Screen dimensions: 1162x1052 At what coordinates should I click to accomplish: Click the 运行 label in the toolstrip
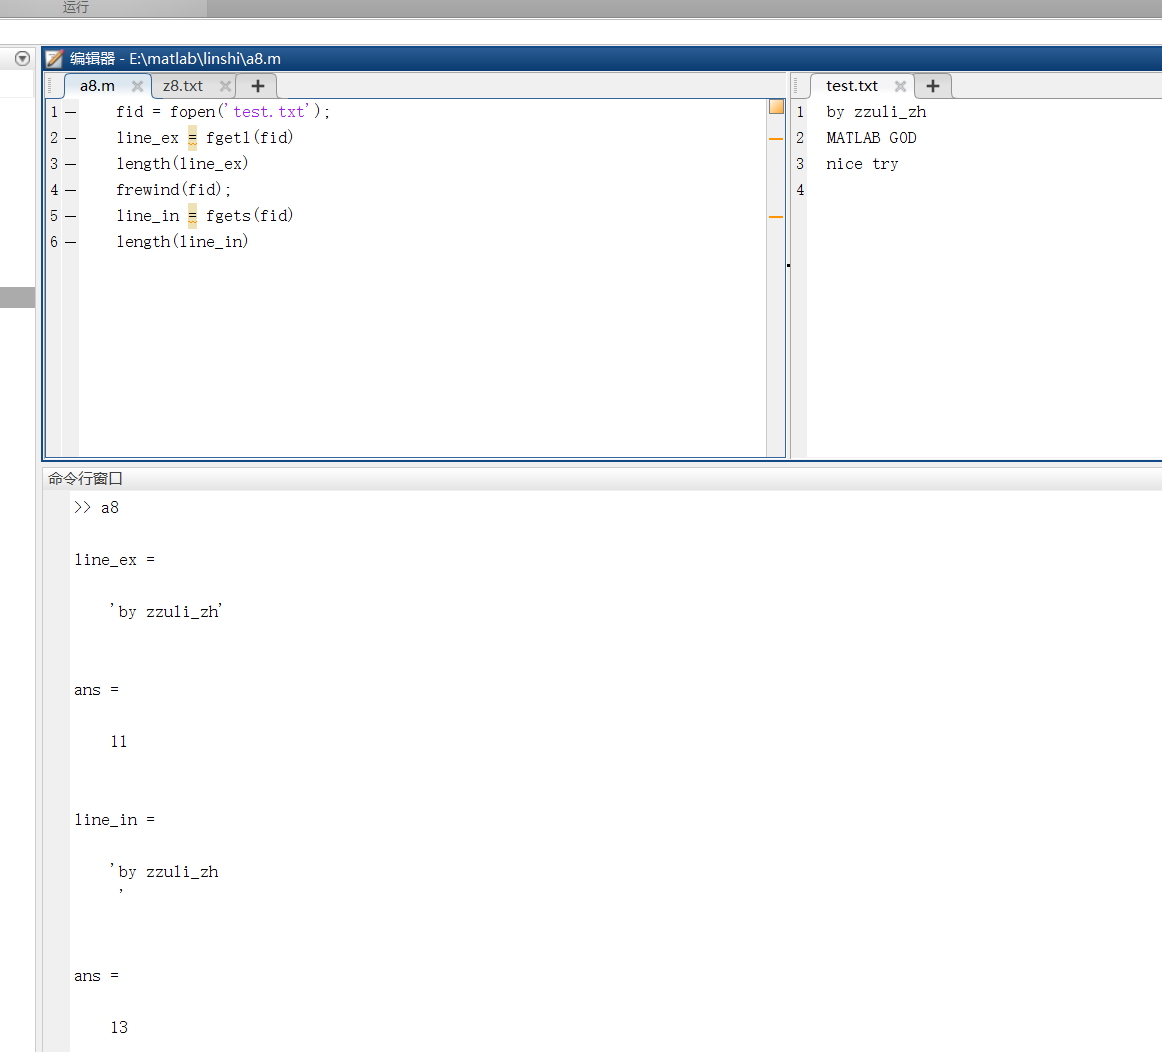pos(76,7)
